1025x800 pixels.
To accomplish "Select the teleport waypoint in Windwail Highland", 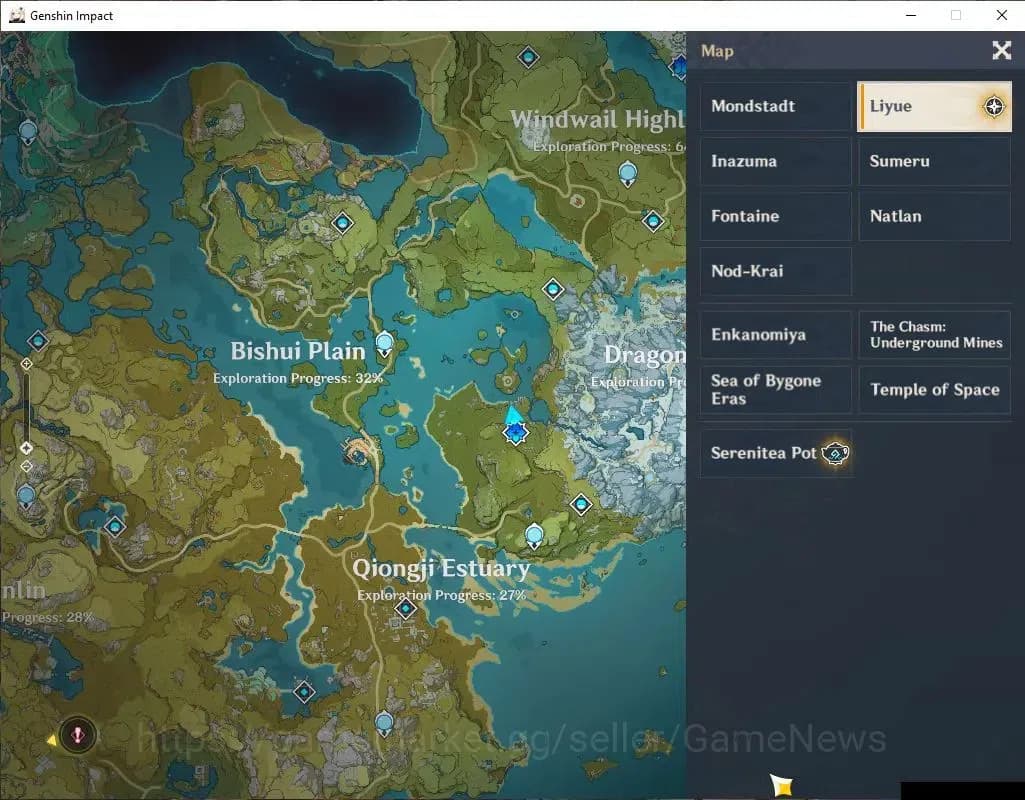I will [628, 175].
